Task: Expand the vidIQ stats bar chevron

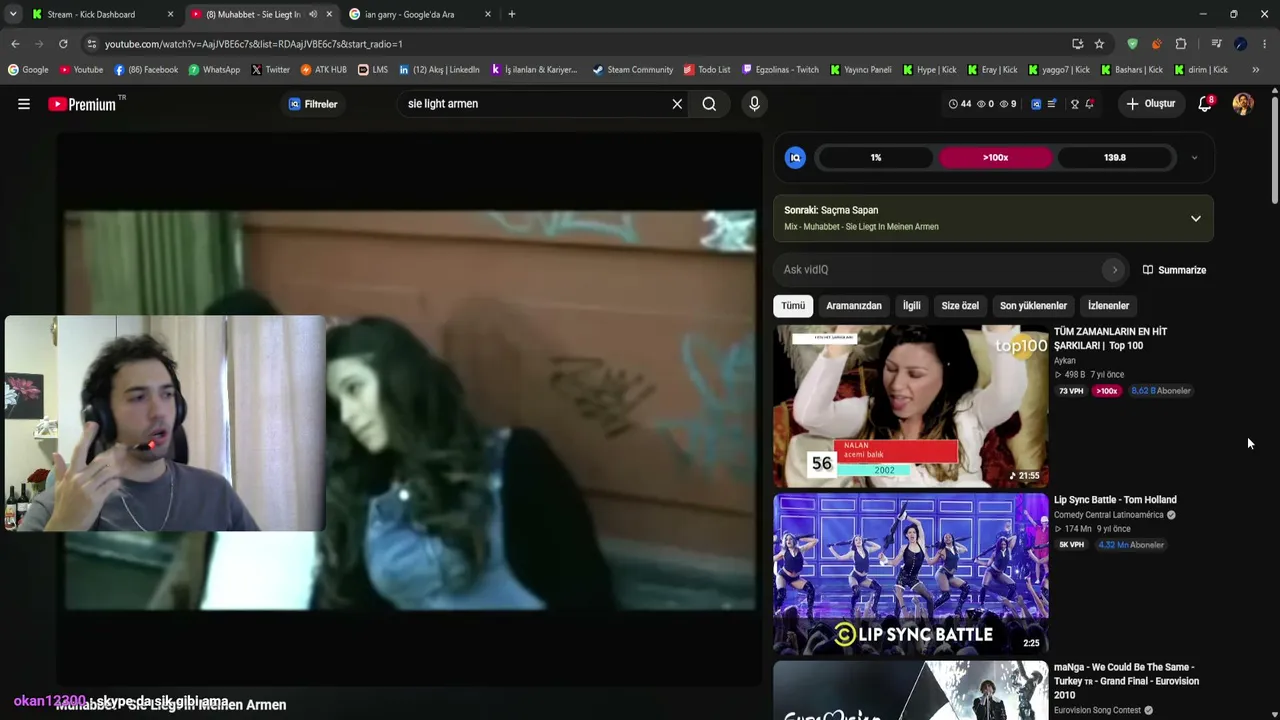Action: 1194,158
